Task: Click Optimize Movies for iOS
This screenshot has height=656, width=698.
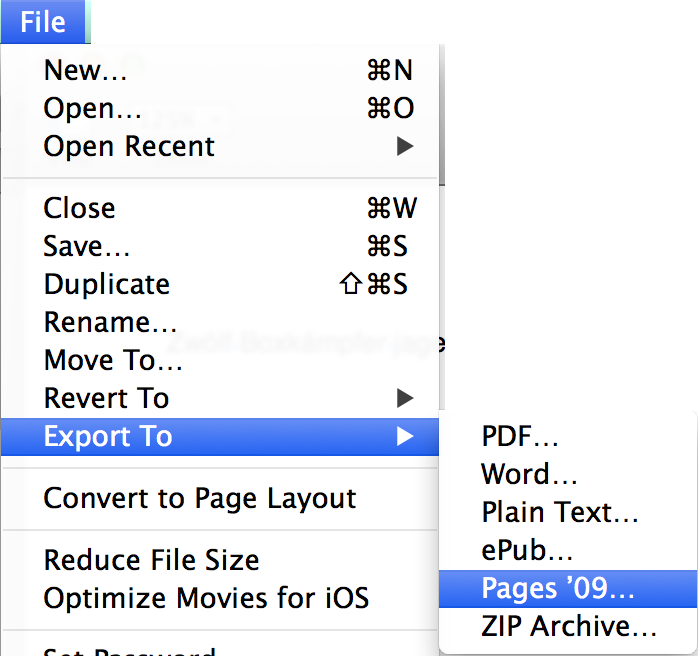Action: 206,598
